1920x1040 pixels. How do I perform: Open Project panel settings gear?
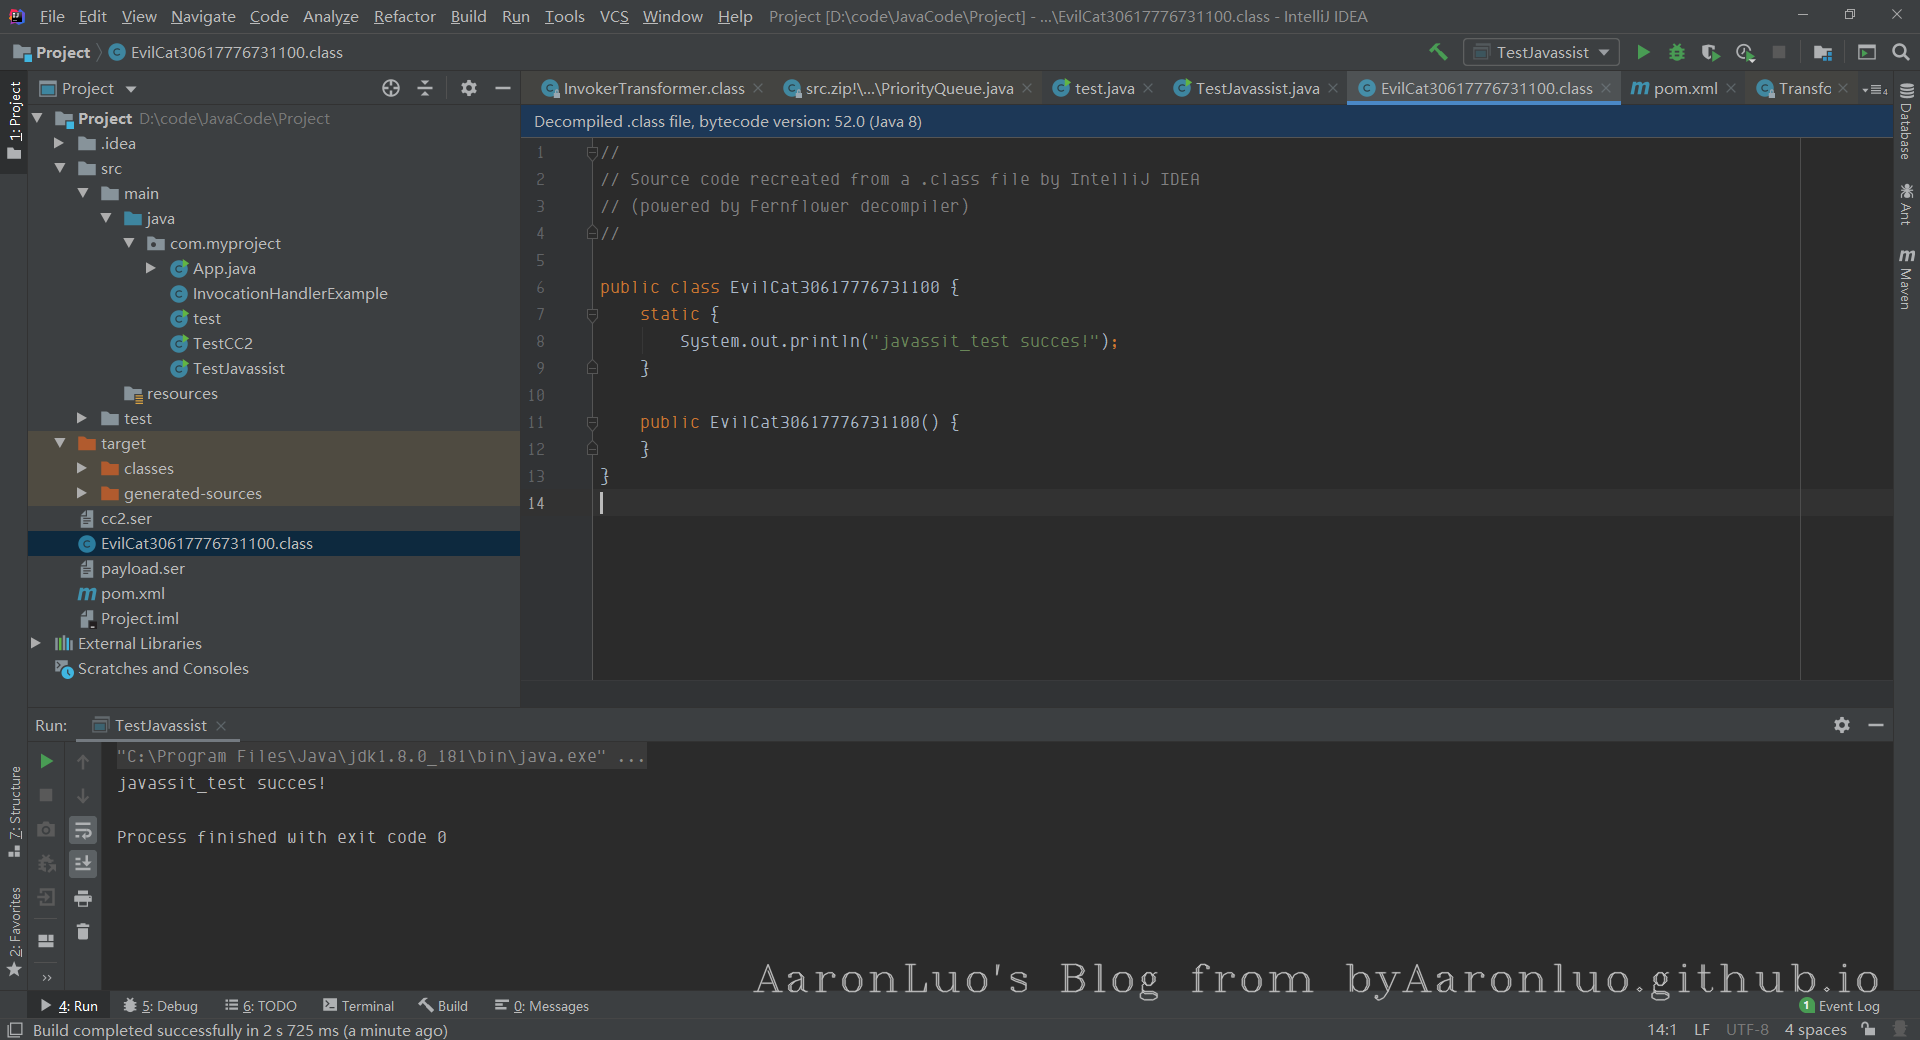coord(469,88)
